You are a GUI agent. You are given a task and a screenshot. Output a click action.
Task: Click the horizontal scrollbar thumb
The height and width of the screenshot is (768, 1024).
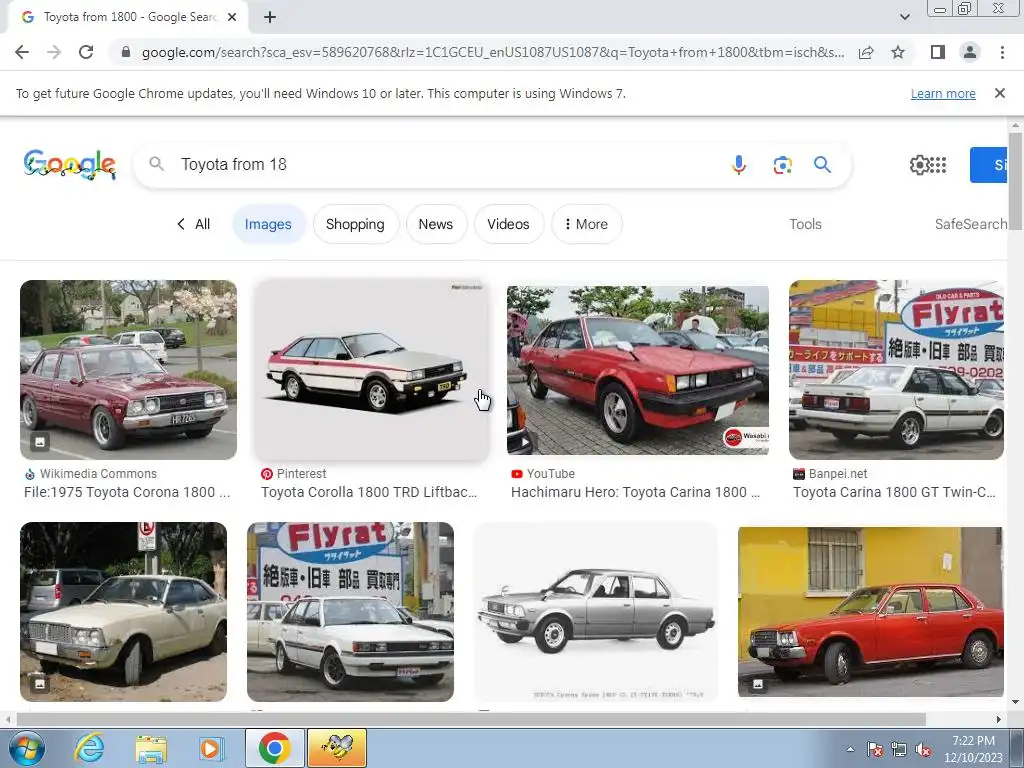pos(471,720)
